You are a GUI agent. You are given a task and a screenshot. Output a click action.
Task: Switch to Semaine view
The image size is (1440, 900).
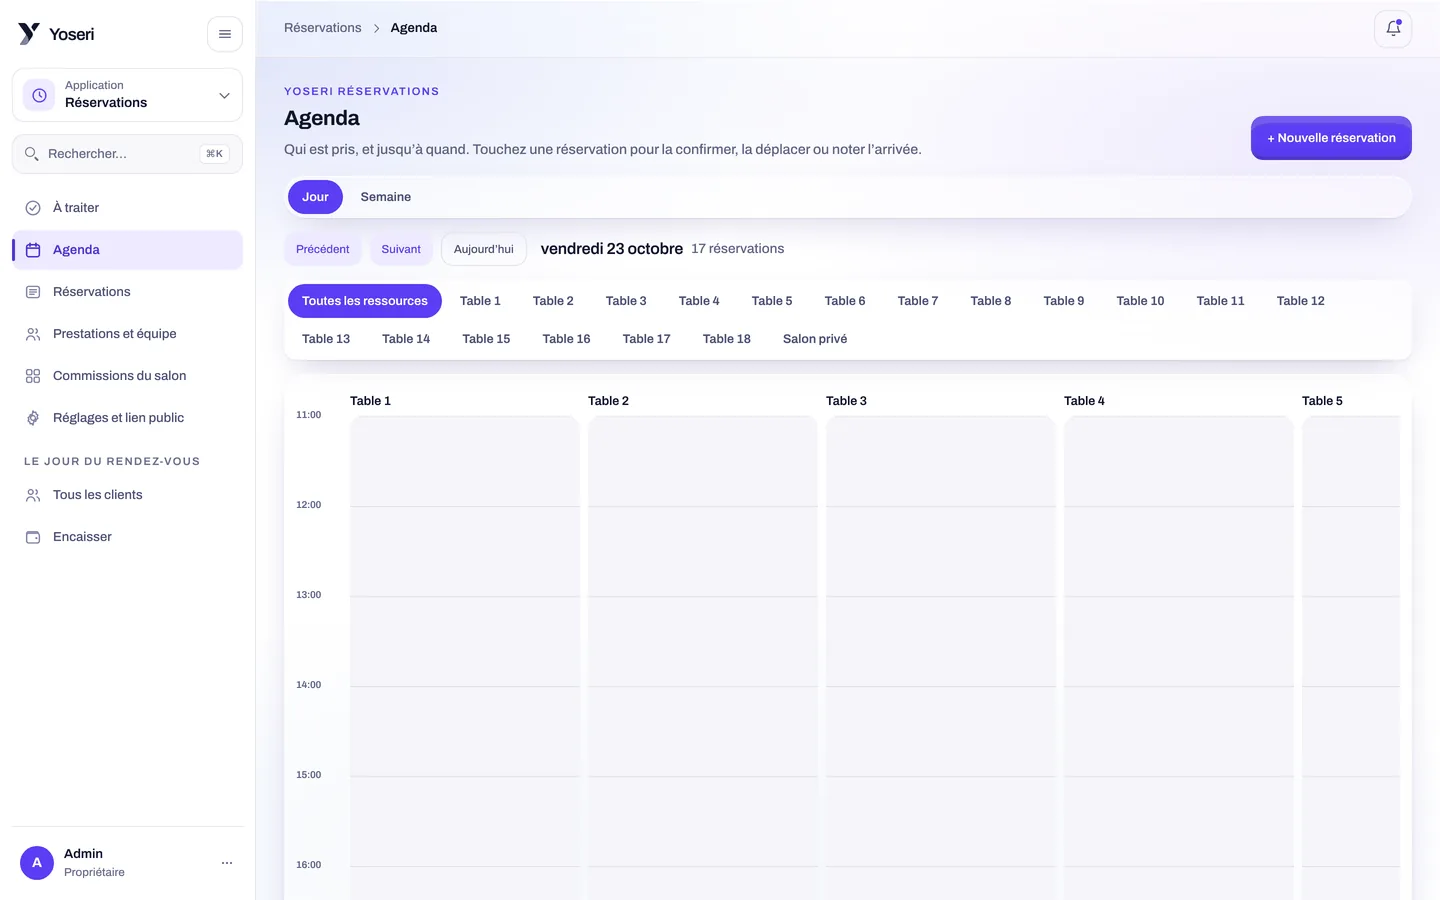pyautogui.click(x=386, y=197)
